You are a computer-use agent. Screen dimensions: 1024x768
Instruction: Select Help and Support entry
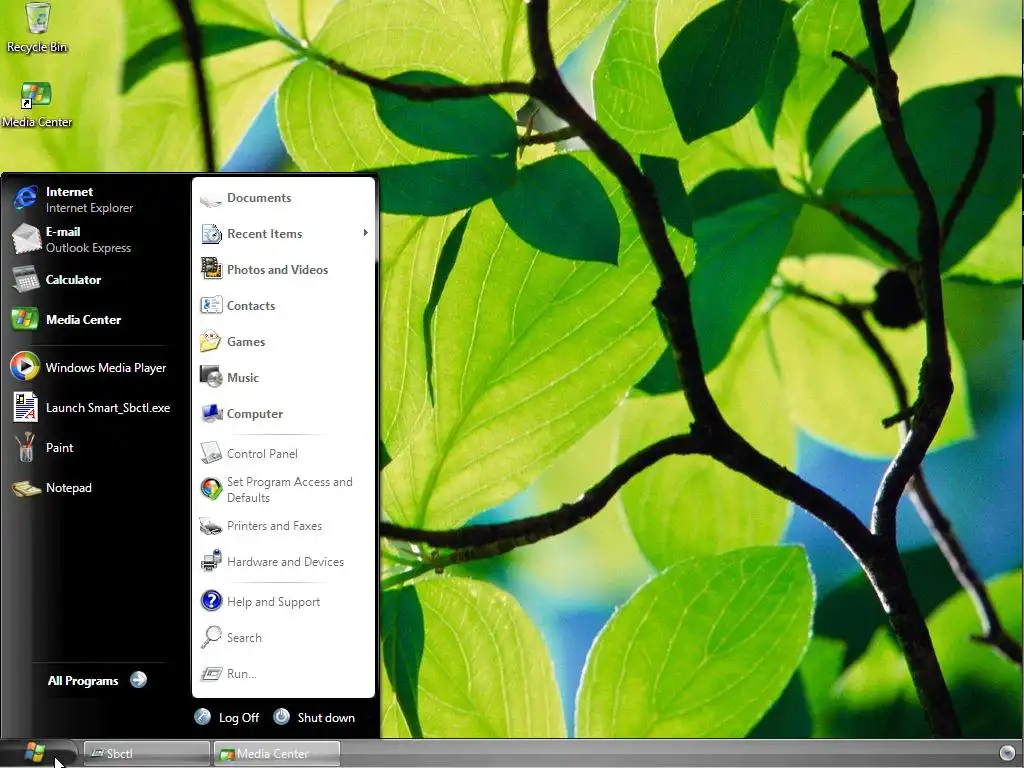coord(284,601)
